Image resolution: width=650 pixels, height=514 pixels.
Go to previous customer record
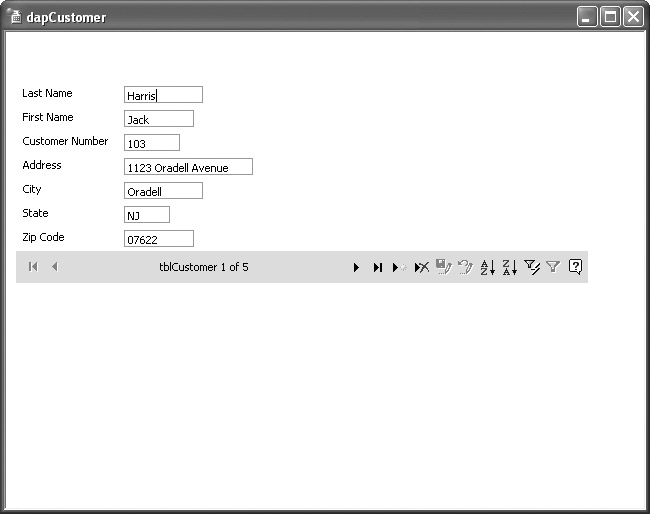pyautogui.click(x=54, y=267)
